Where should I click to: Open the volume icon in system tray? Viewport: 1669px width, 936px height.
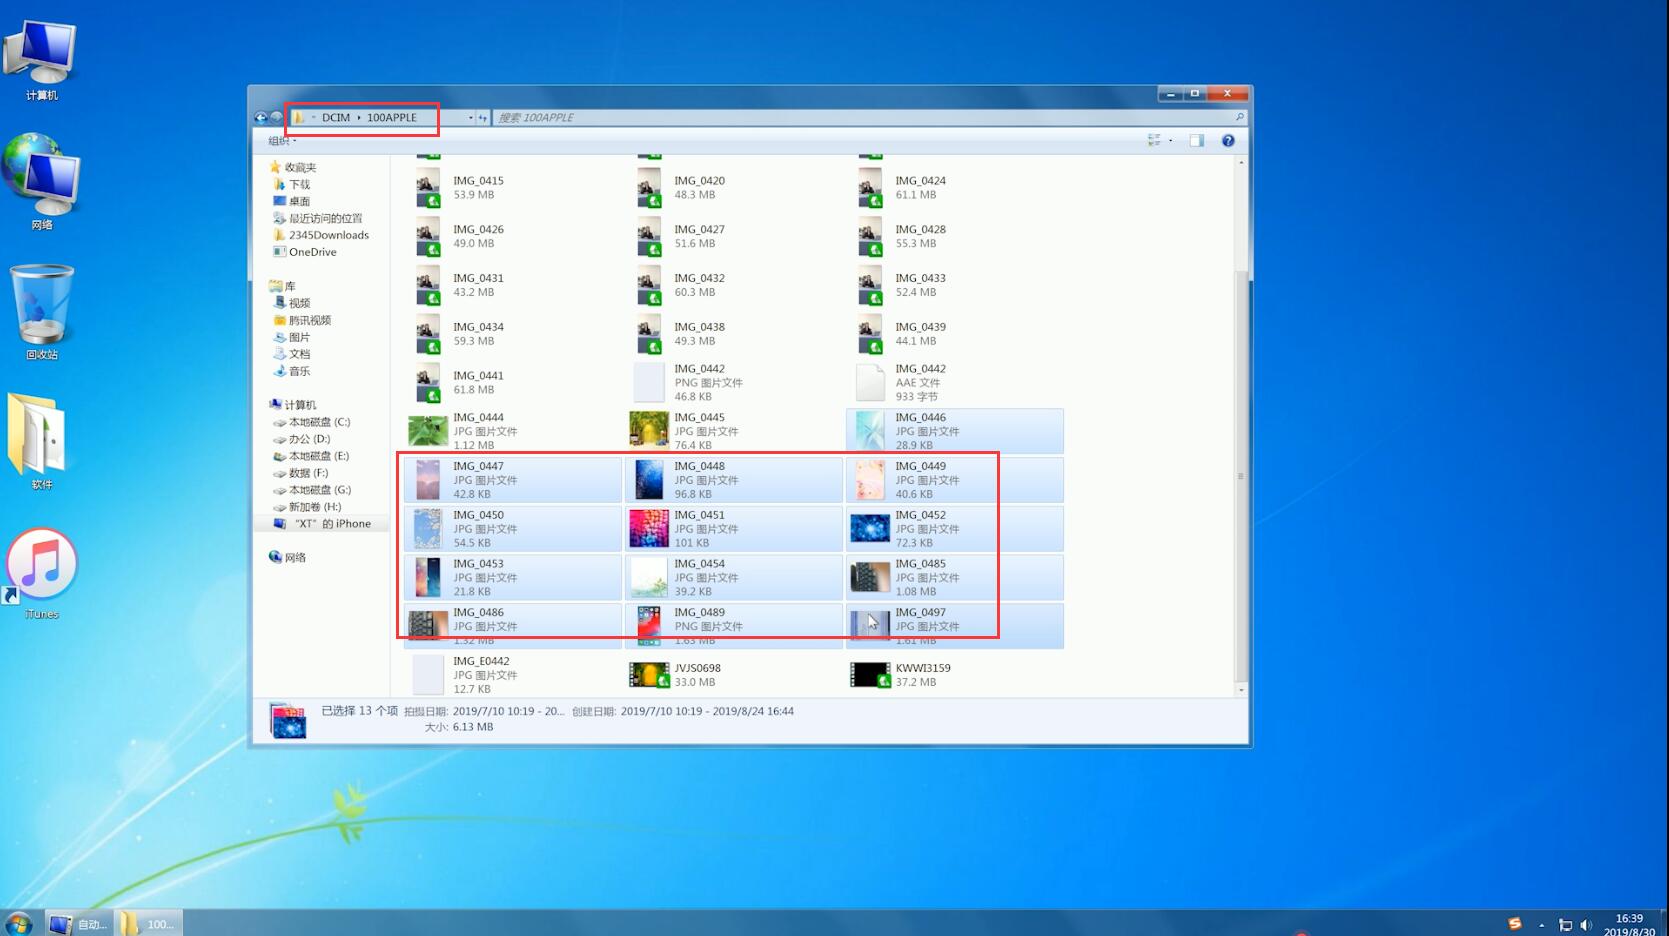pyautogui.click(x=1586, y=925)
